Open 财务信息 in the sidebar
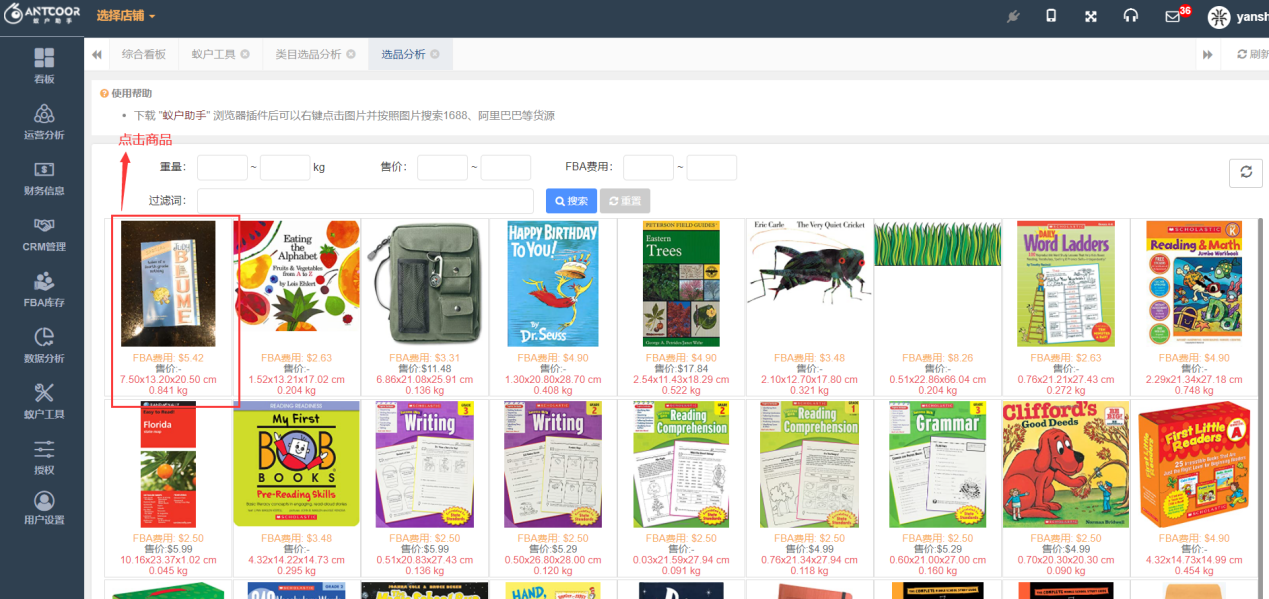This screenshot has height=599, width=1269. [43, 177]
